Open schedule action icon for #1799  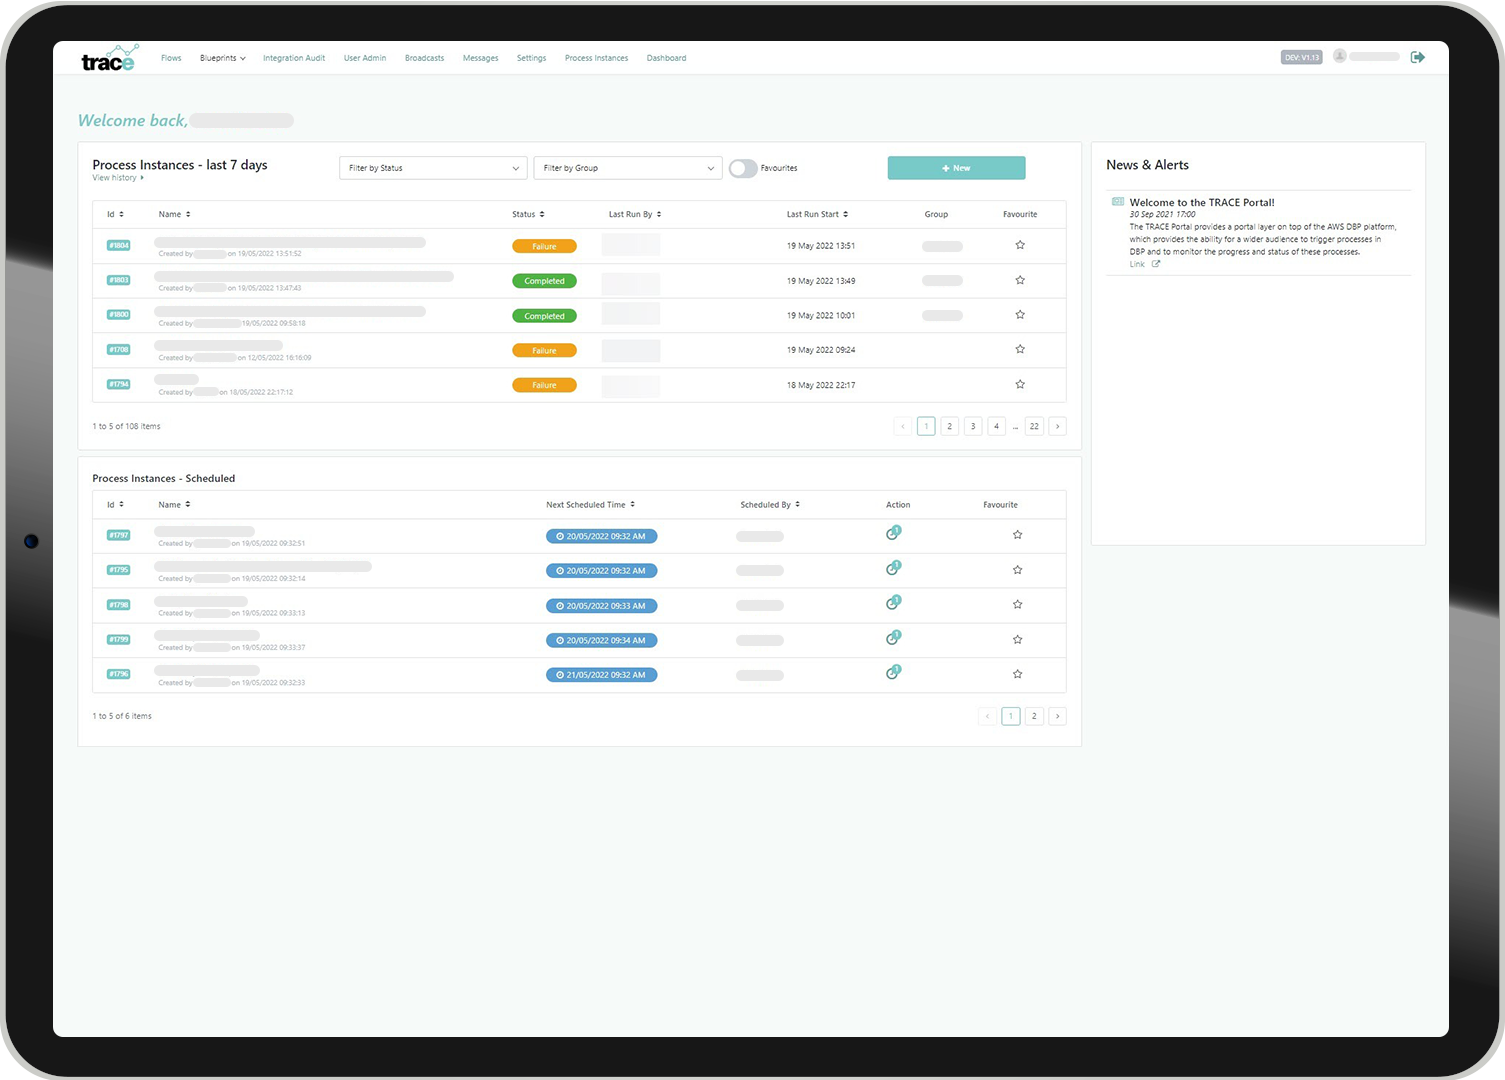coord(893,637)
